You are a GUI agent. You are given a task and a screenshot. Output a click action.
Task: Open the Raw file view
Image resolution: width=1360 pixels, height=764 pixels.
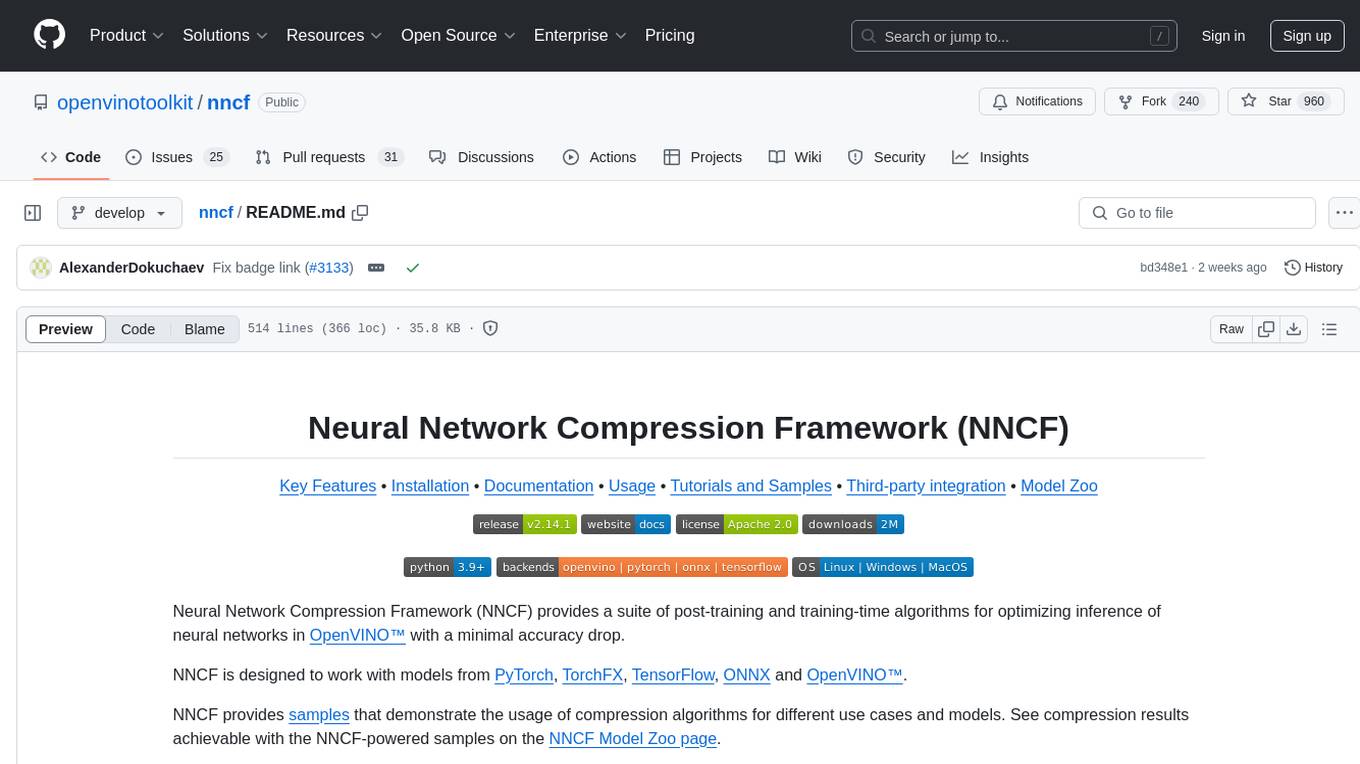click(x=1231, y=329)
